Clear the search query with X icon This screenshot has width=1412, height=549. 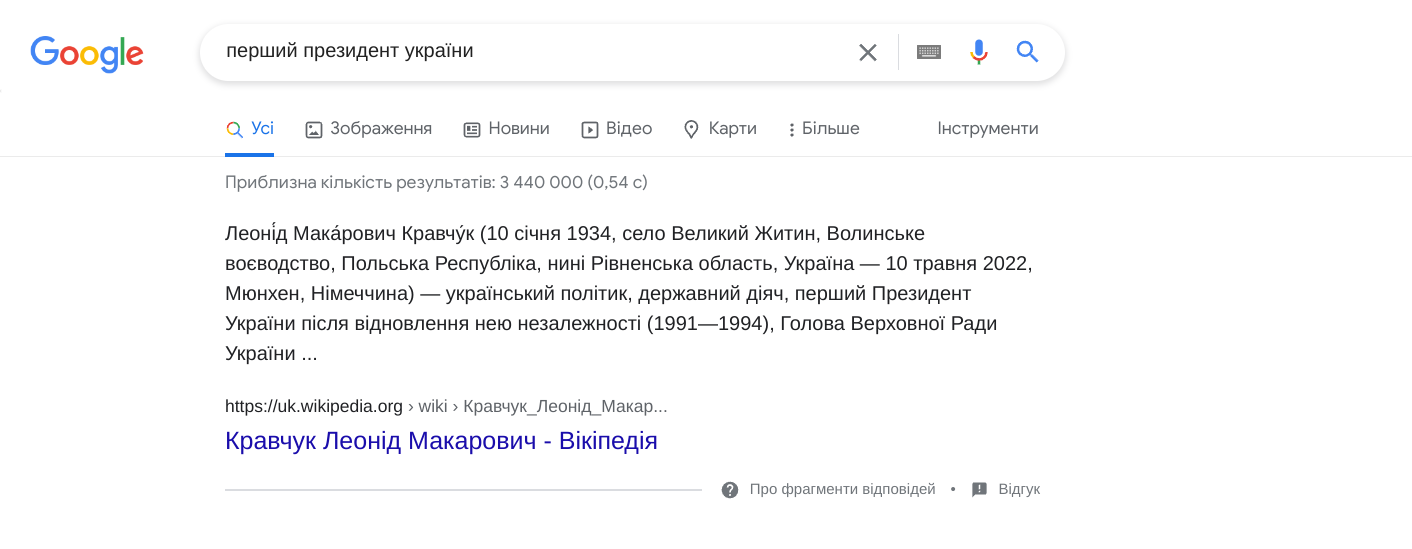point(868,52)
